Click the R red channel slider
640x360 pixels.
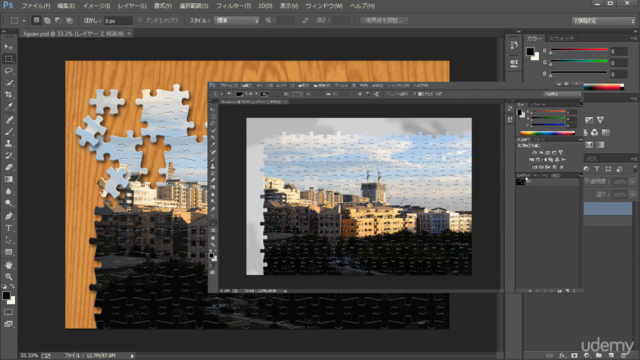click(579, 51)
